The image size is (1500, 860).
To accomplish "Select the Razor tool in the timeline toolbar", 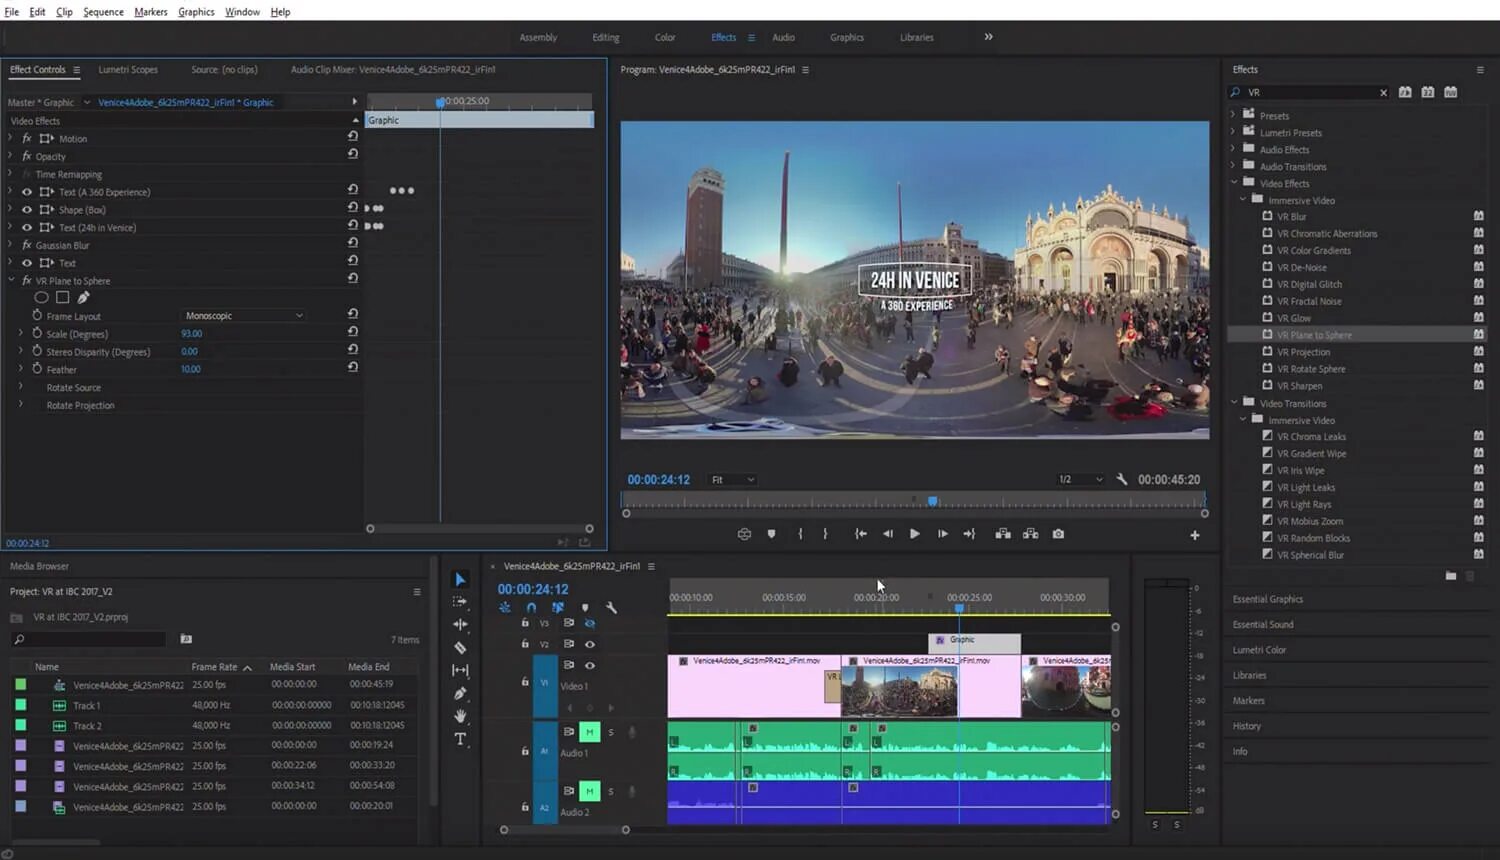I will point(460,648).
